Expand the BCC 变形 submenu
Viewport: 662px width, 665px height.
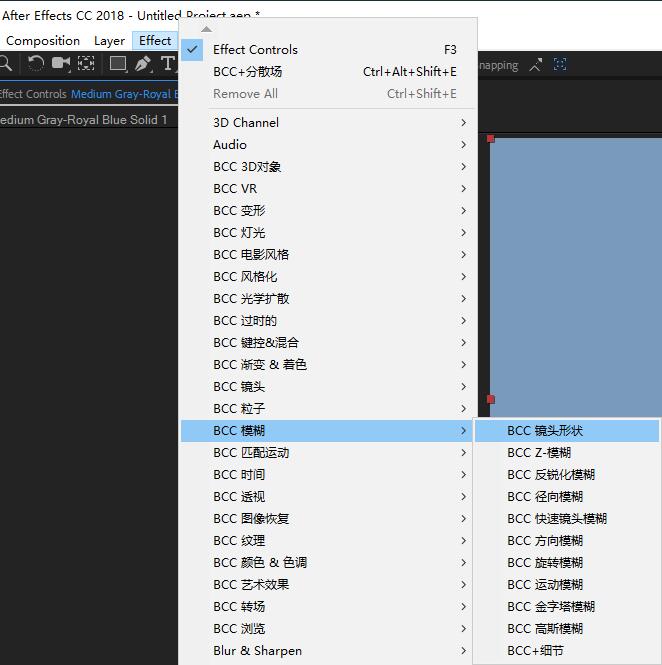pyautogui.click(x=327, y=211)
